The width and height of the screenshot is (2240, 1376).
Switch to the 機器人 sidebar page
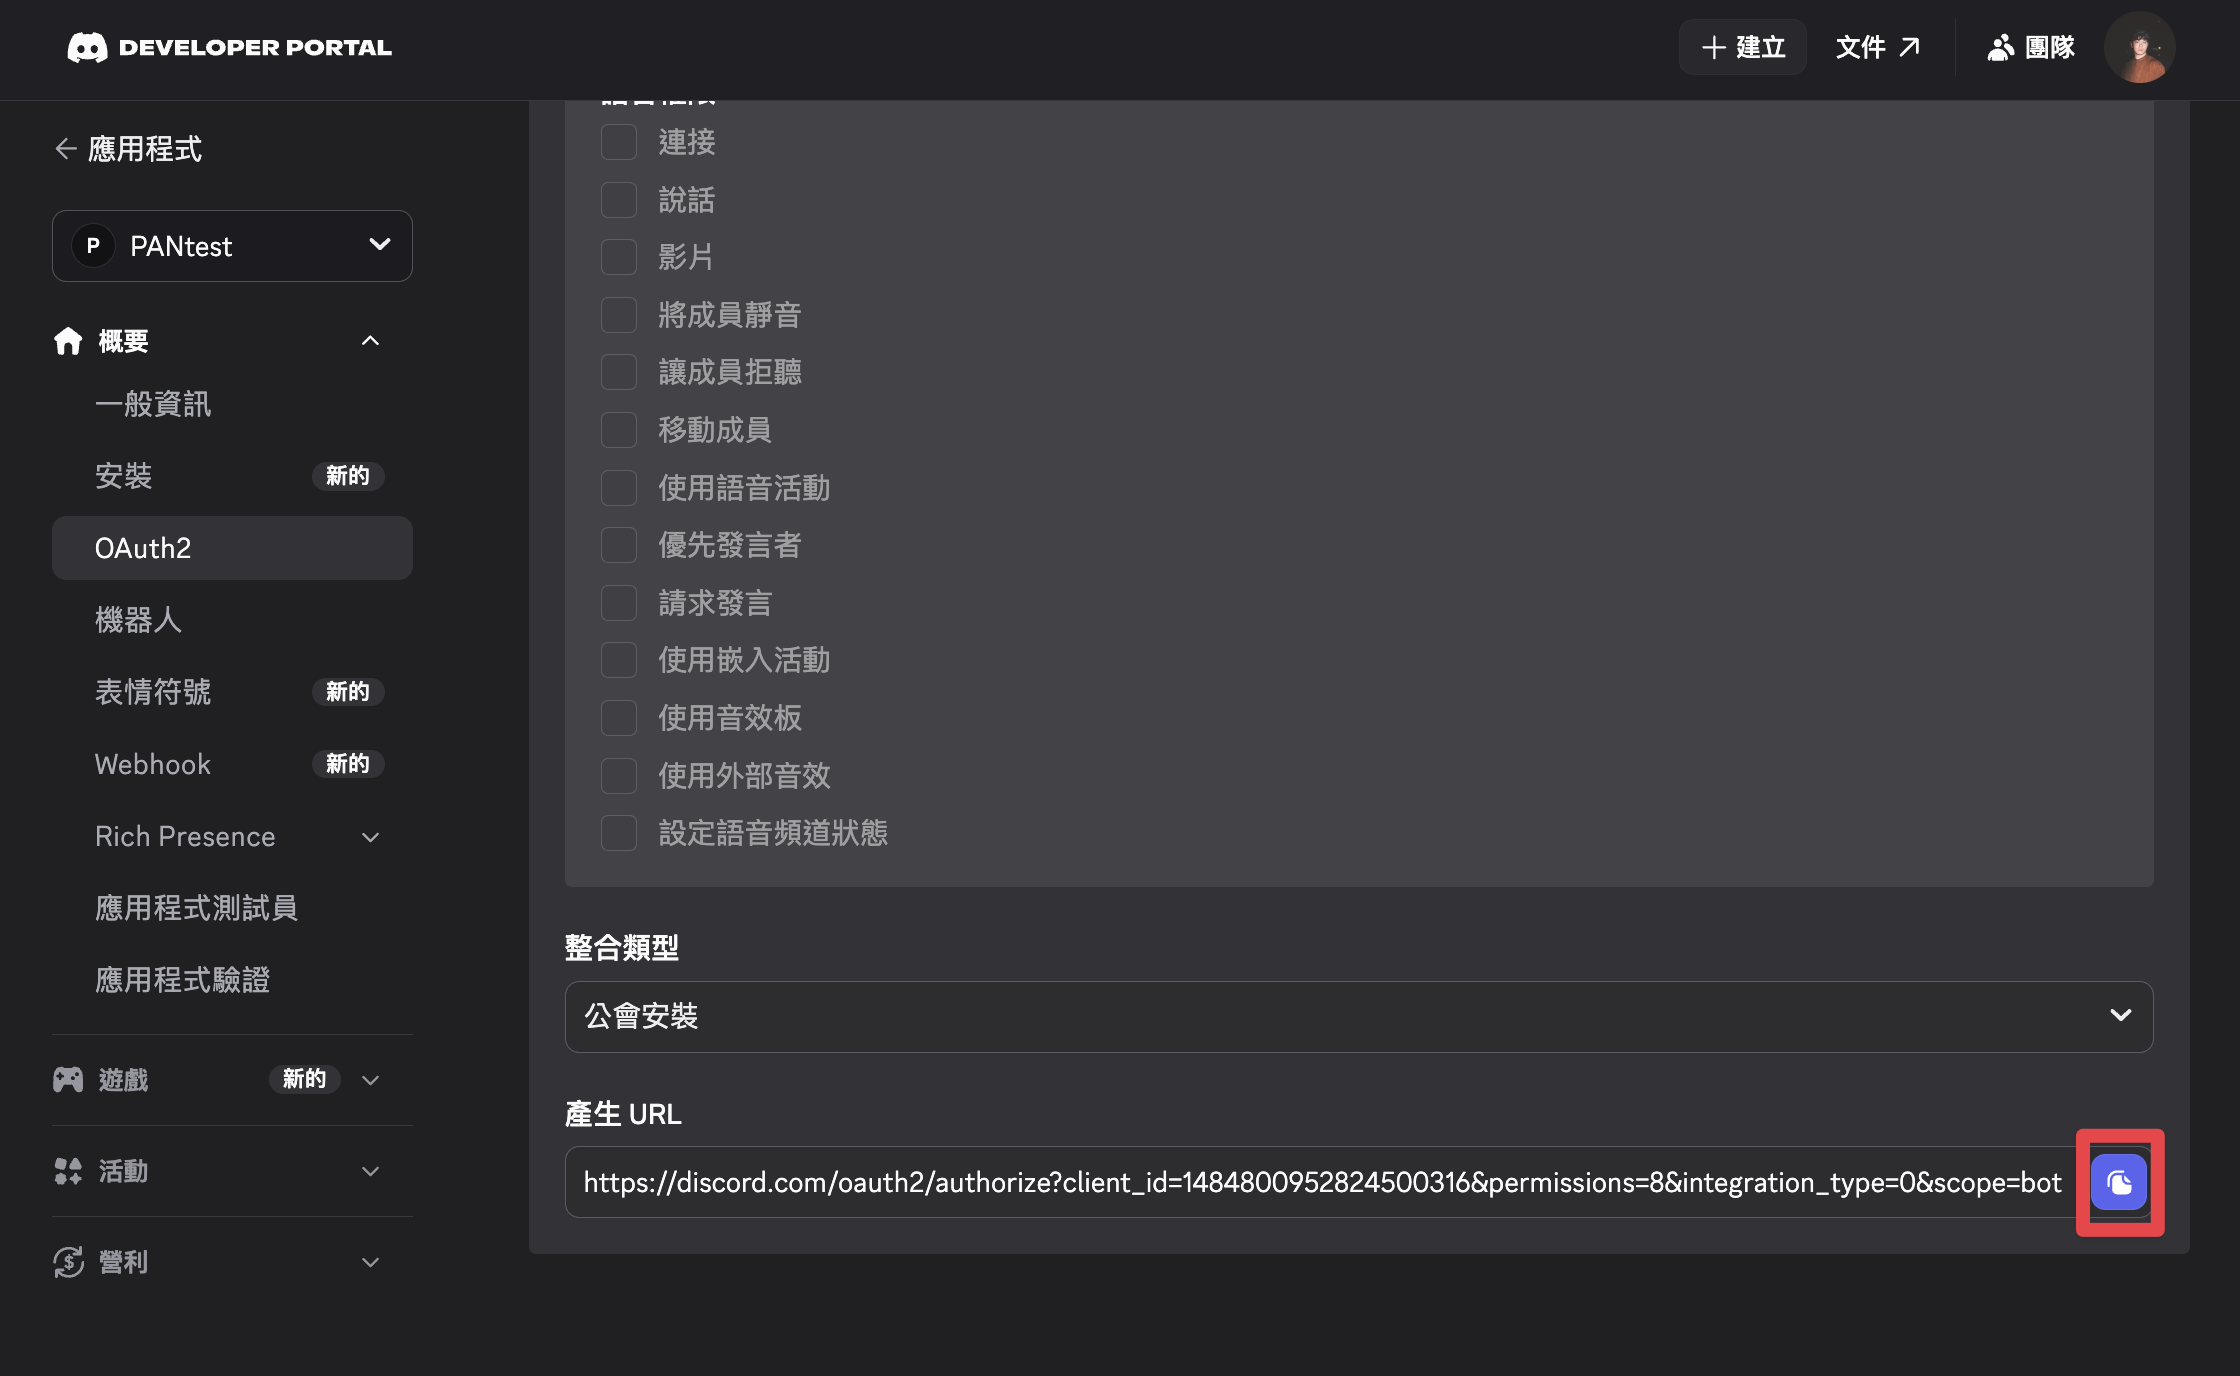click(139, 620)
